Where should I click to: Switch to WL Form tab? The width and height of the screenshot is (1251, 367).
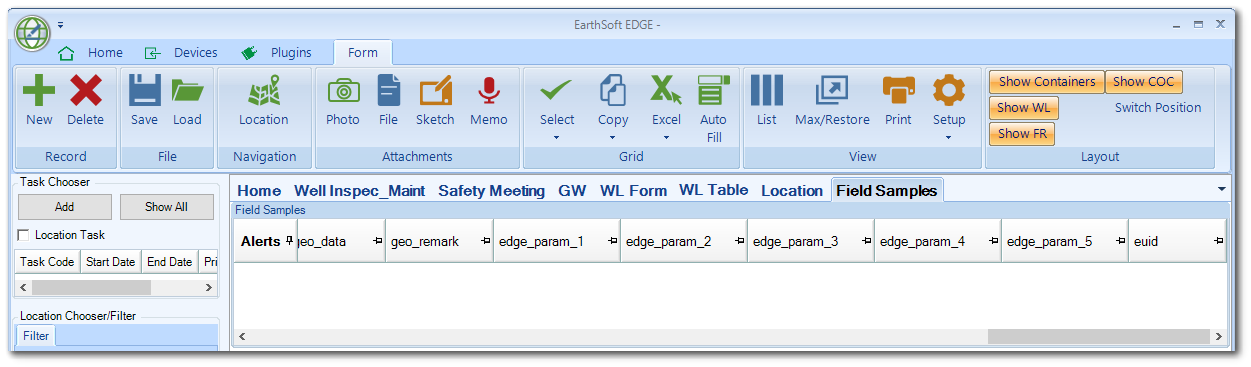[x=633, y=190]
